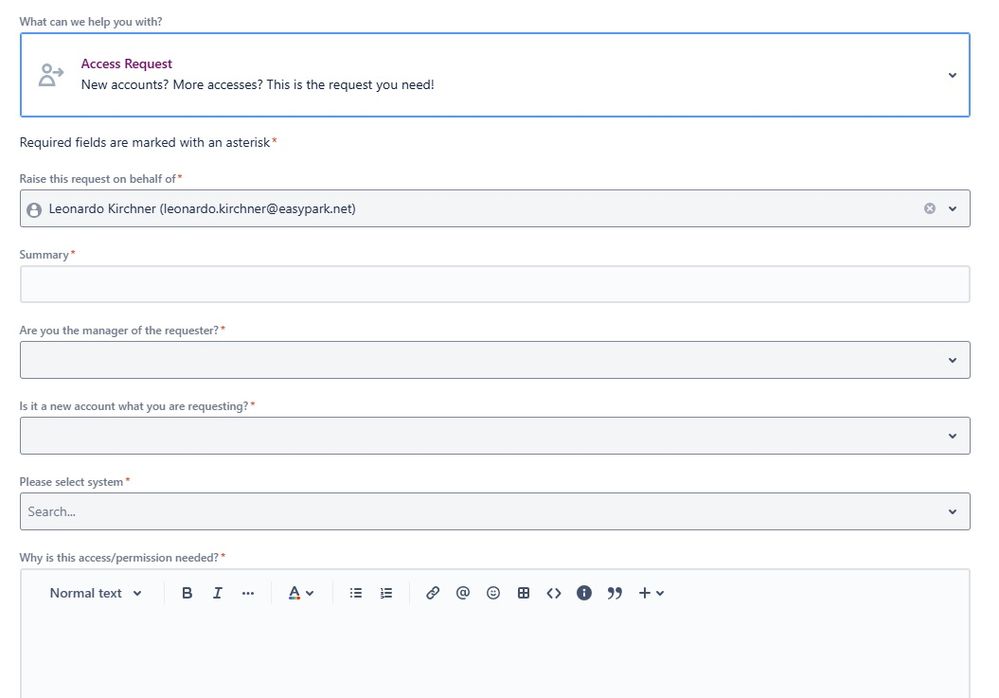
Task: Click the 'Leonardo Kirchner (leonardo.kirchner@easypark.net)' value
Action: tap(202, 209)
